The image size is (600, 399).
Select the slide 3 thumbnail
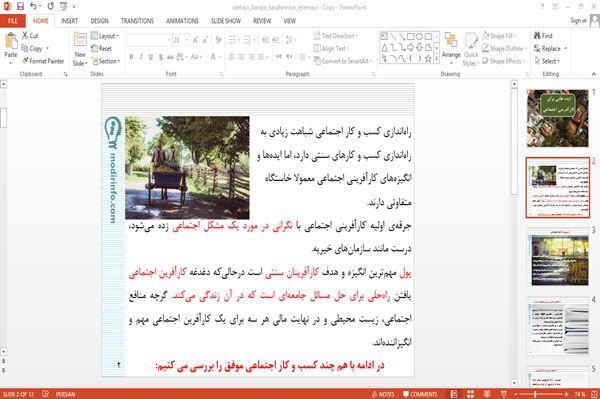click(x=558, y=257)
